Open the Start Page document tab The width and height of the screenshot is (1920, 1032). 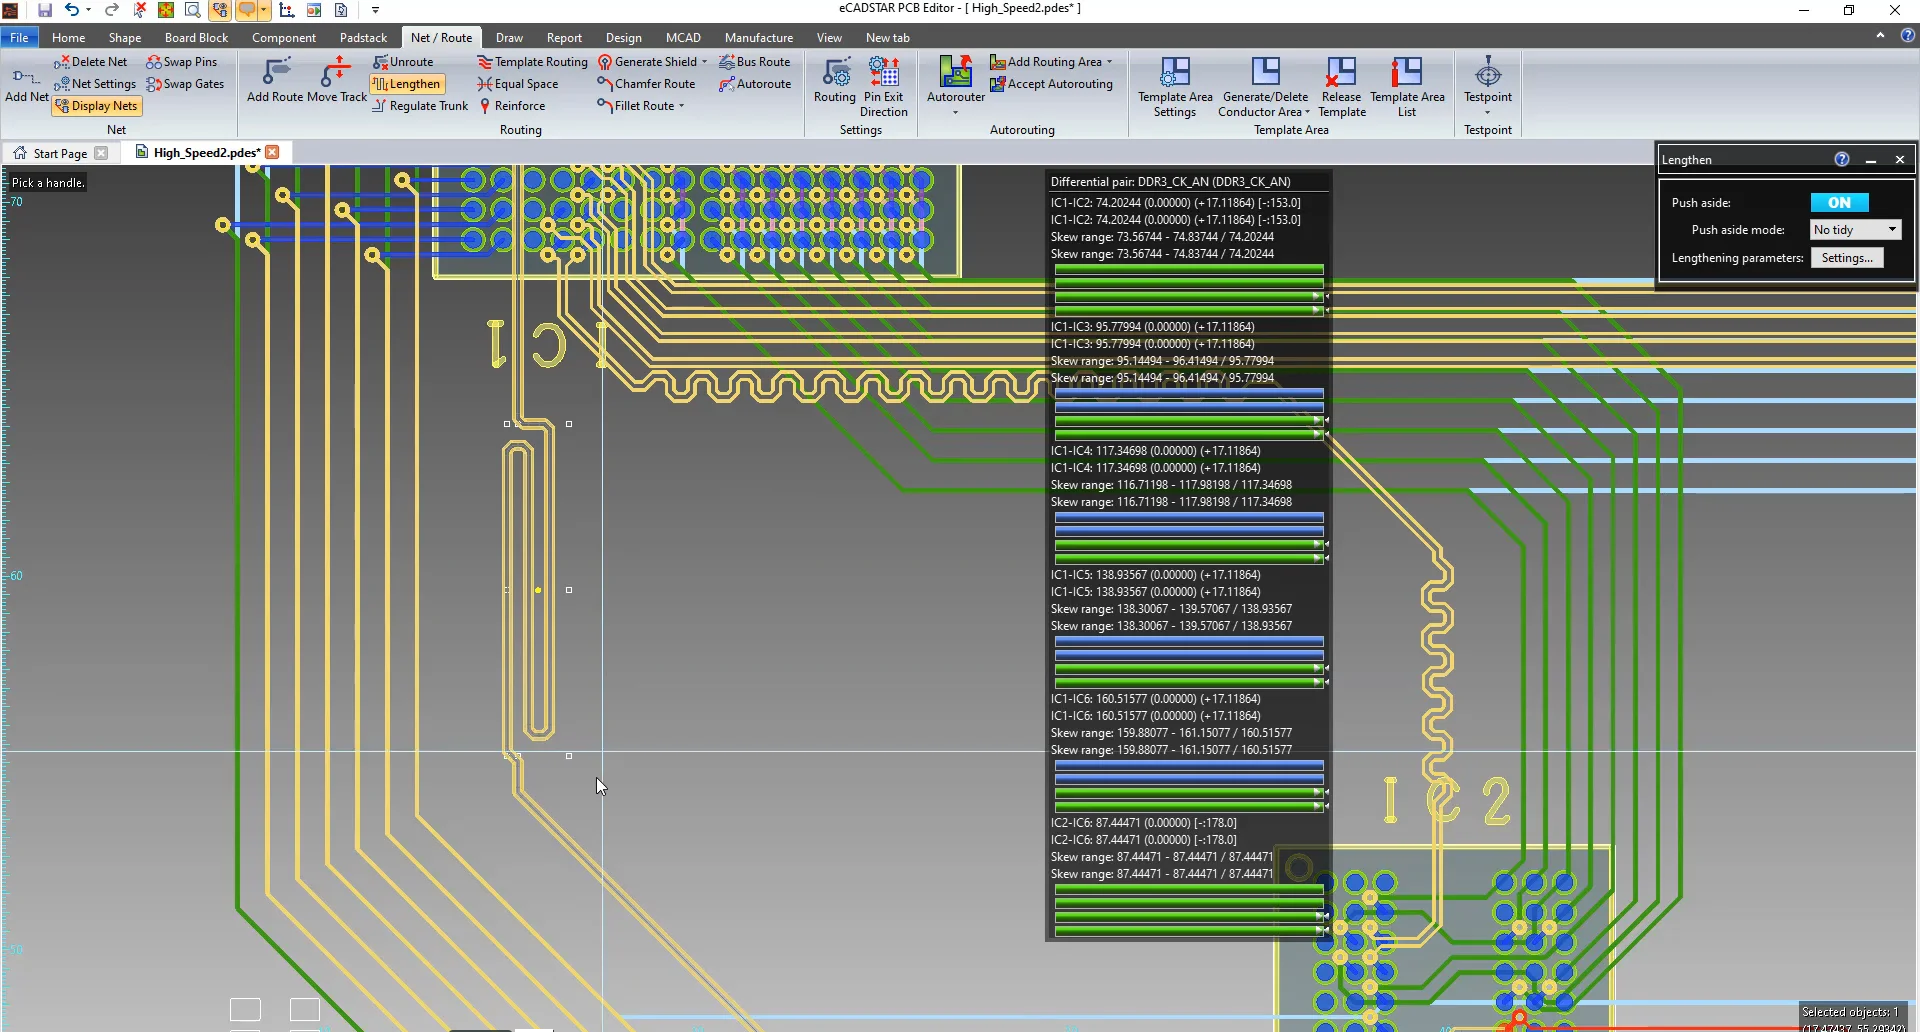(x=59, y=153)
